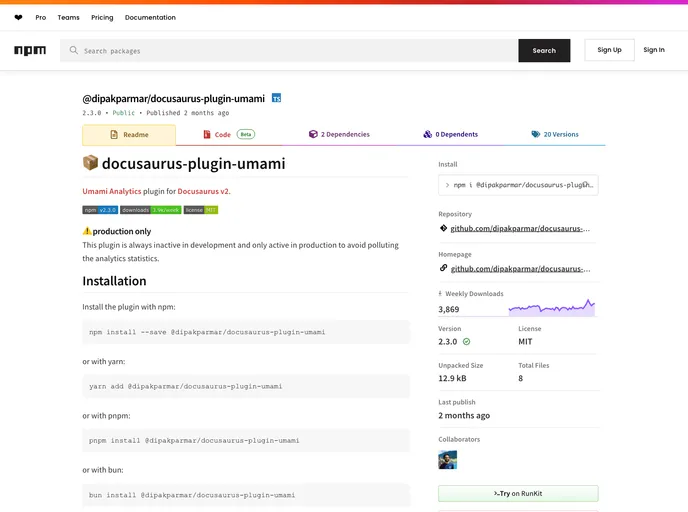Open the Homepage github.com link
Image resolution: width=688 pixels, height=512 pixels.
520,269
